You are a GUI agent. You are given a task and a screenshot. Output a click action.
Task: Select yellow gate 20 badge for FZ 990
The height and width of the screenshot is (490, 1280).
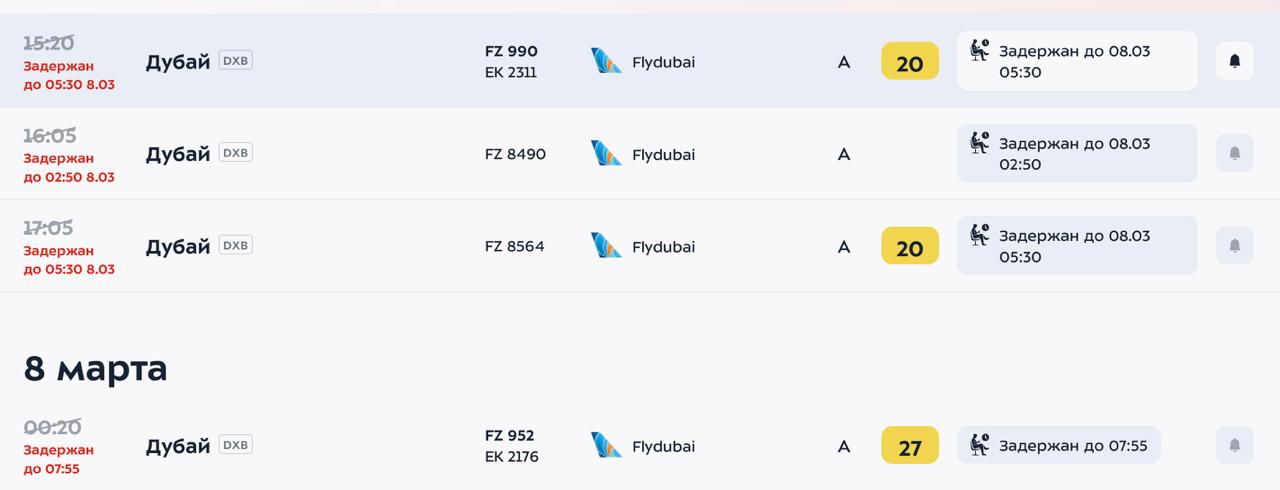point(909,62)
